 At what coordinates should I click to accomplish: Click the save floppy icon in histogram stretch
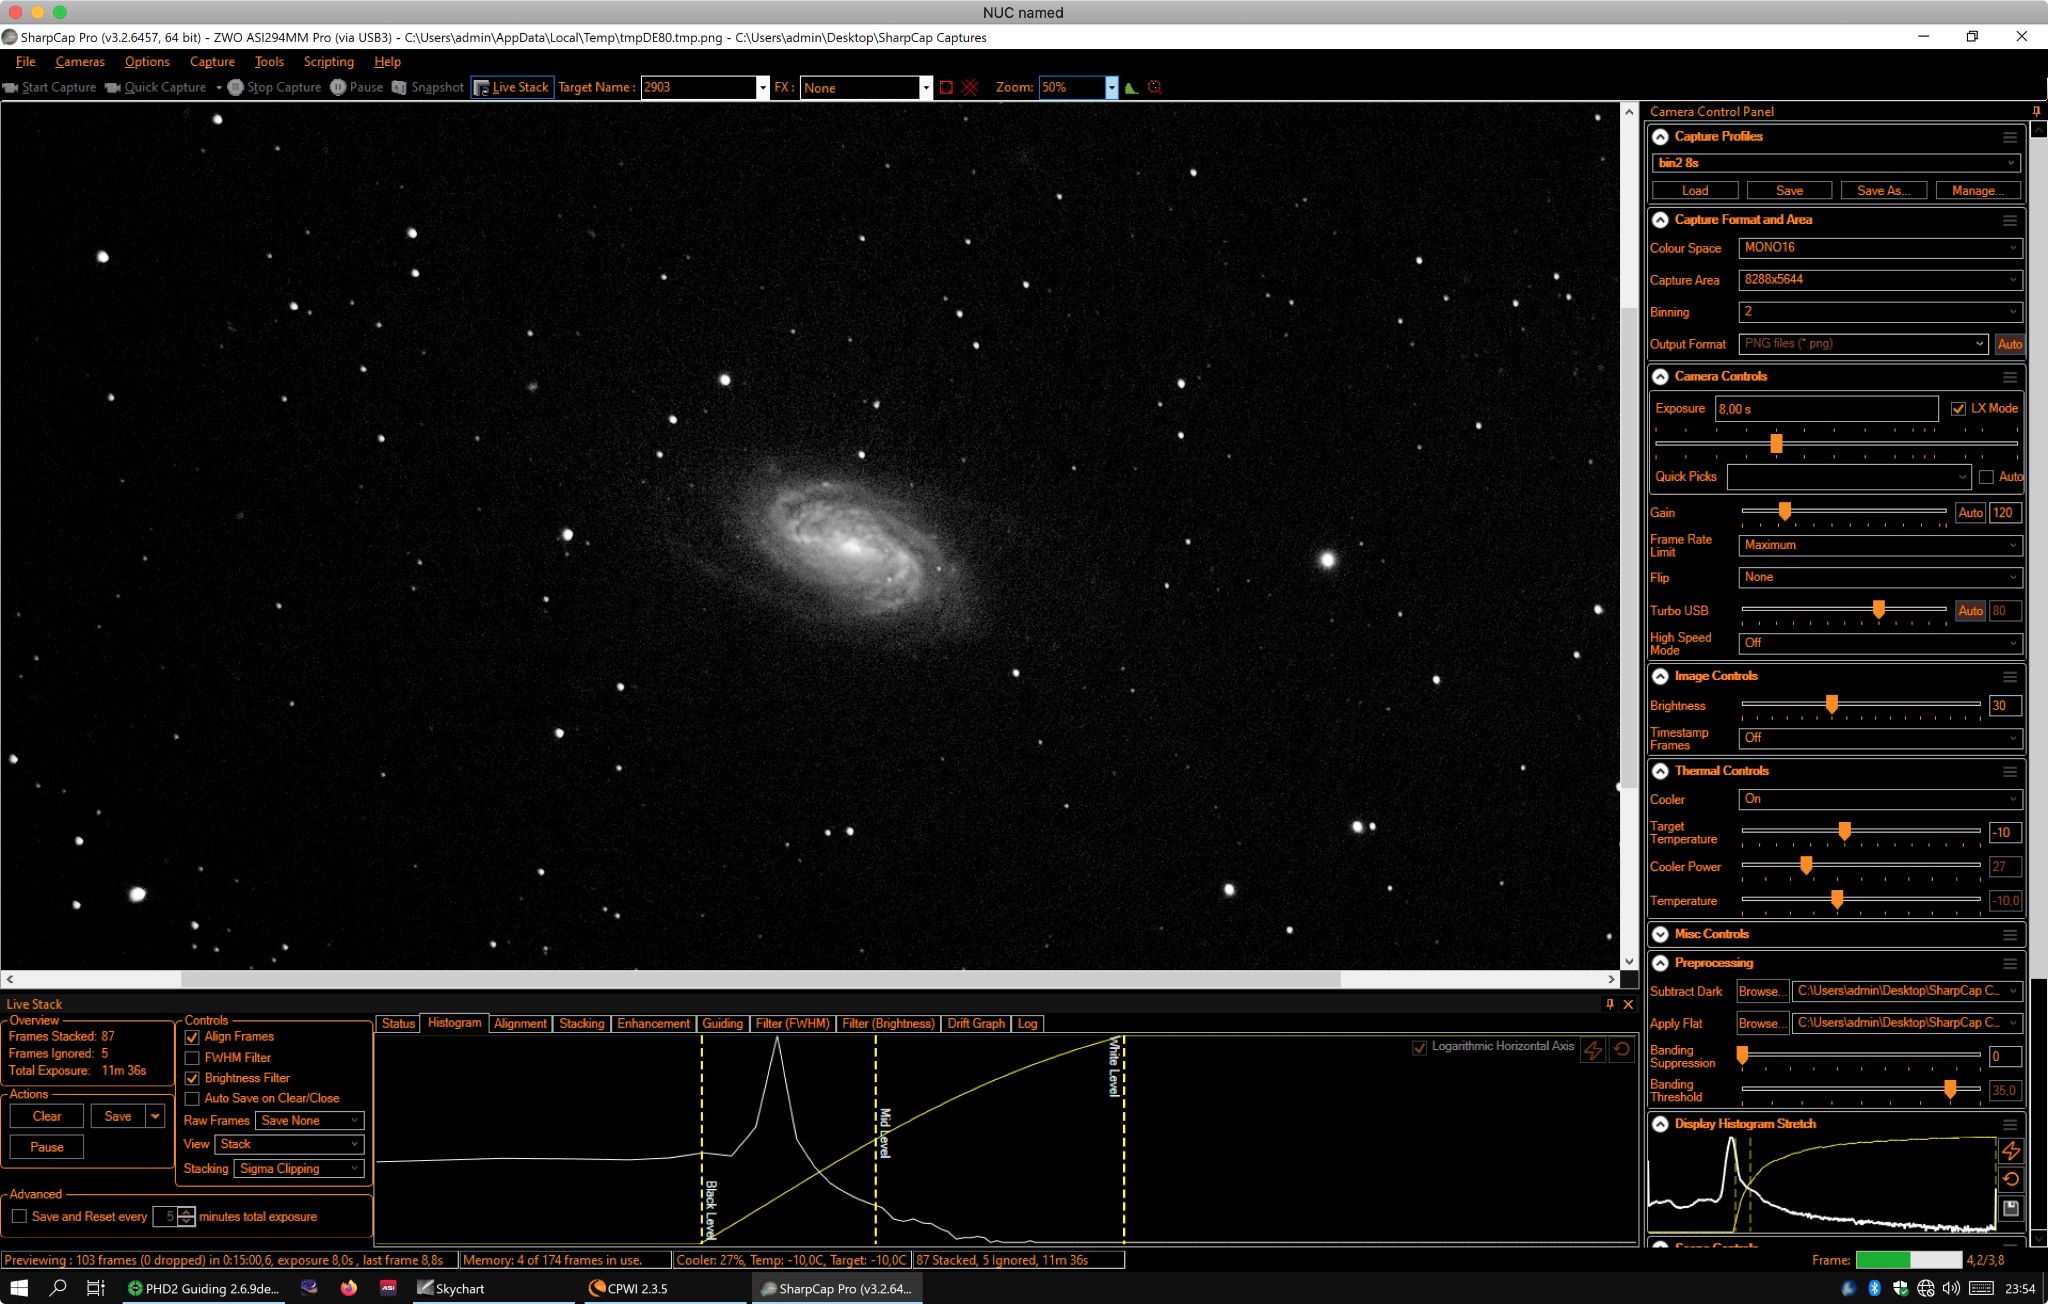tap(2011, 1209)
